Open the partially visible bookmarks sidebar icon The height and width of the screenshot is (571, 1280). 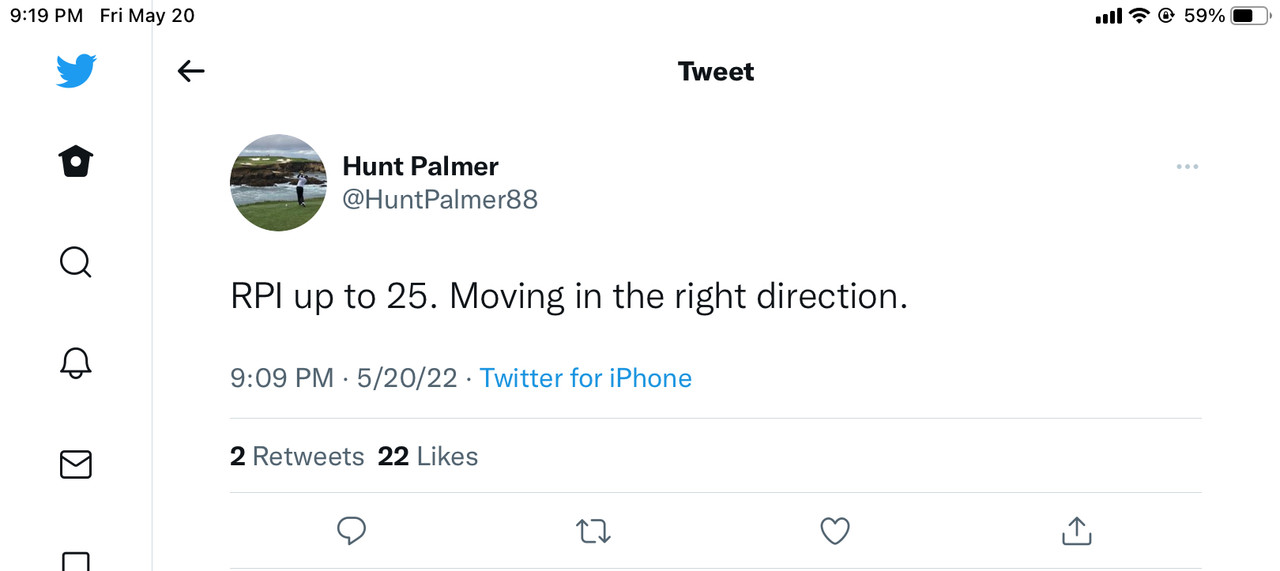[x=76, y=560]
